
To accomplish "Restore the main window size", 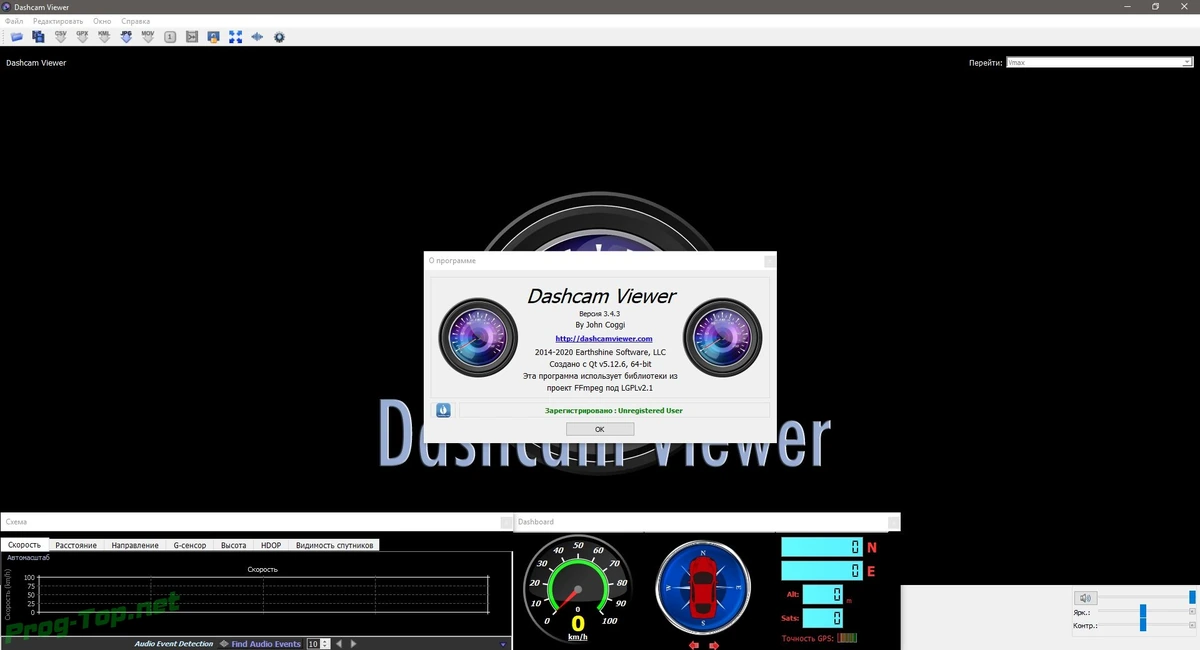I will click(x=1156, y=7).
